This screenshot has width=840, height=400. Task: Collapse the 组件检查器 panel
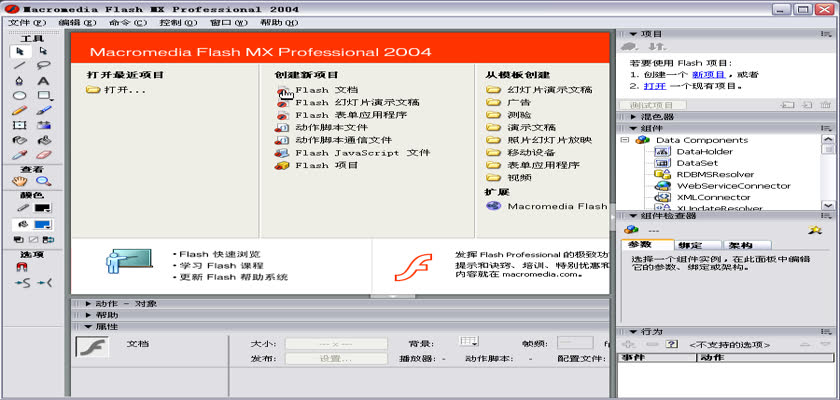[633, 215]
